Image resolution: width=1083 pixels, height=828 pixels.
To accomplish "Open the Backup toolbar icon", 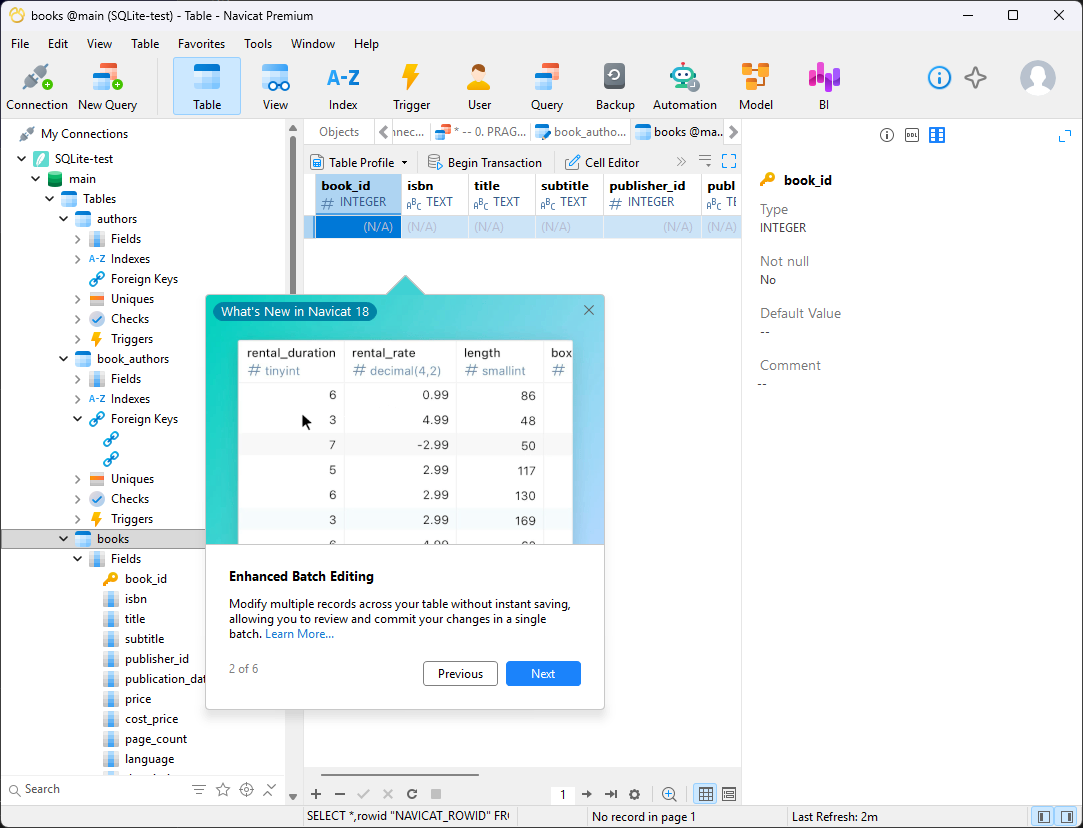I will 615,86.
